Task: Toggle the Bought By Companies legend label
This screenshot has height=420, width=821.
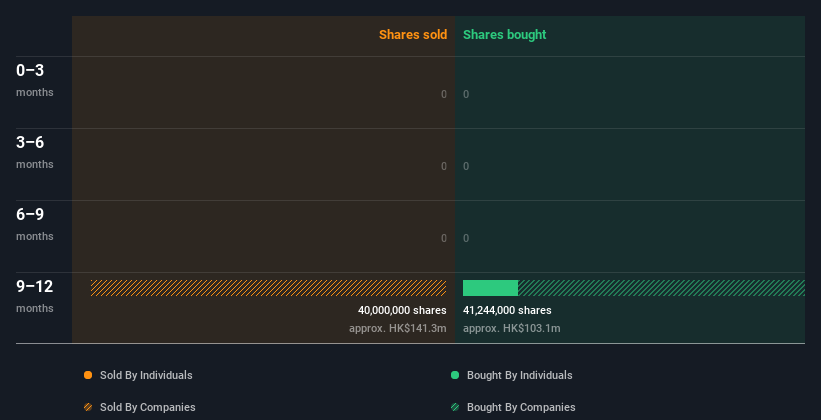Action: coord(521,407)
